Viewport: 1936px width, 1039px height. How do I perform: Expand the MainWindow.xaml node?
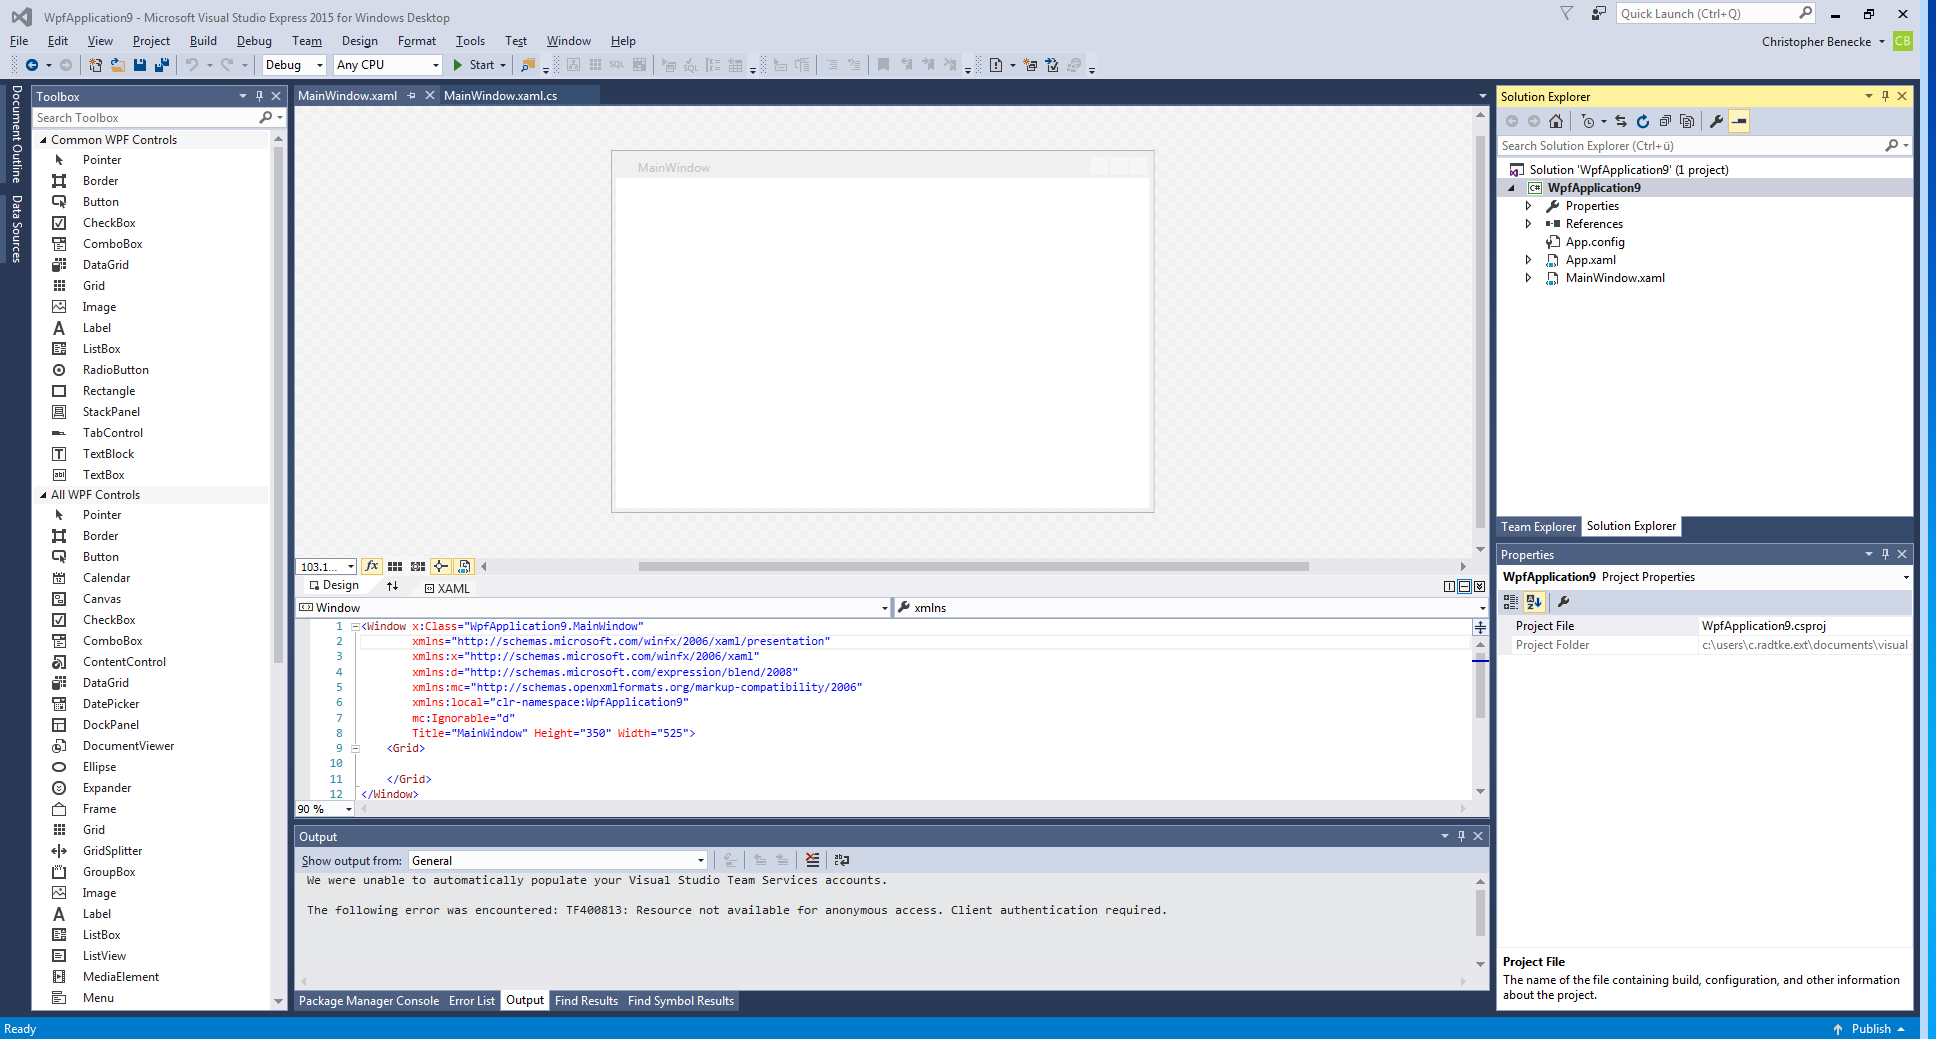click(1528, 278)
